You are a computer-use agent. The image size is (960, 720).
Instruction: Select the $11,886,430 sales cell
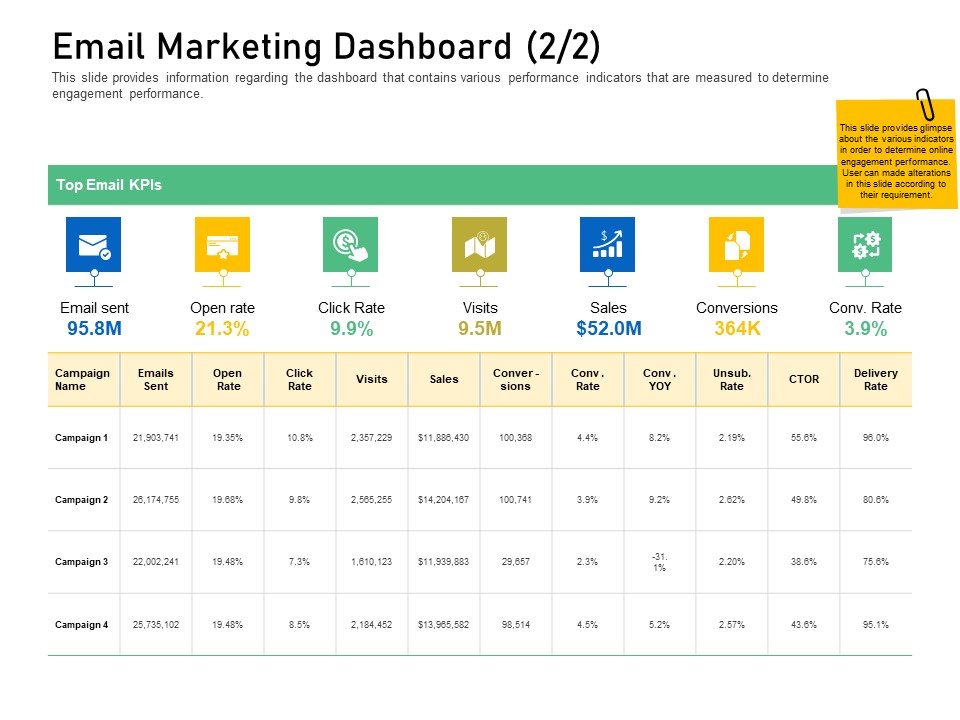point(443,438)
